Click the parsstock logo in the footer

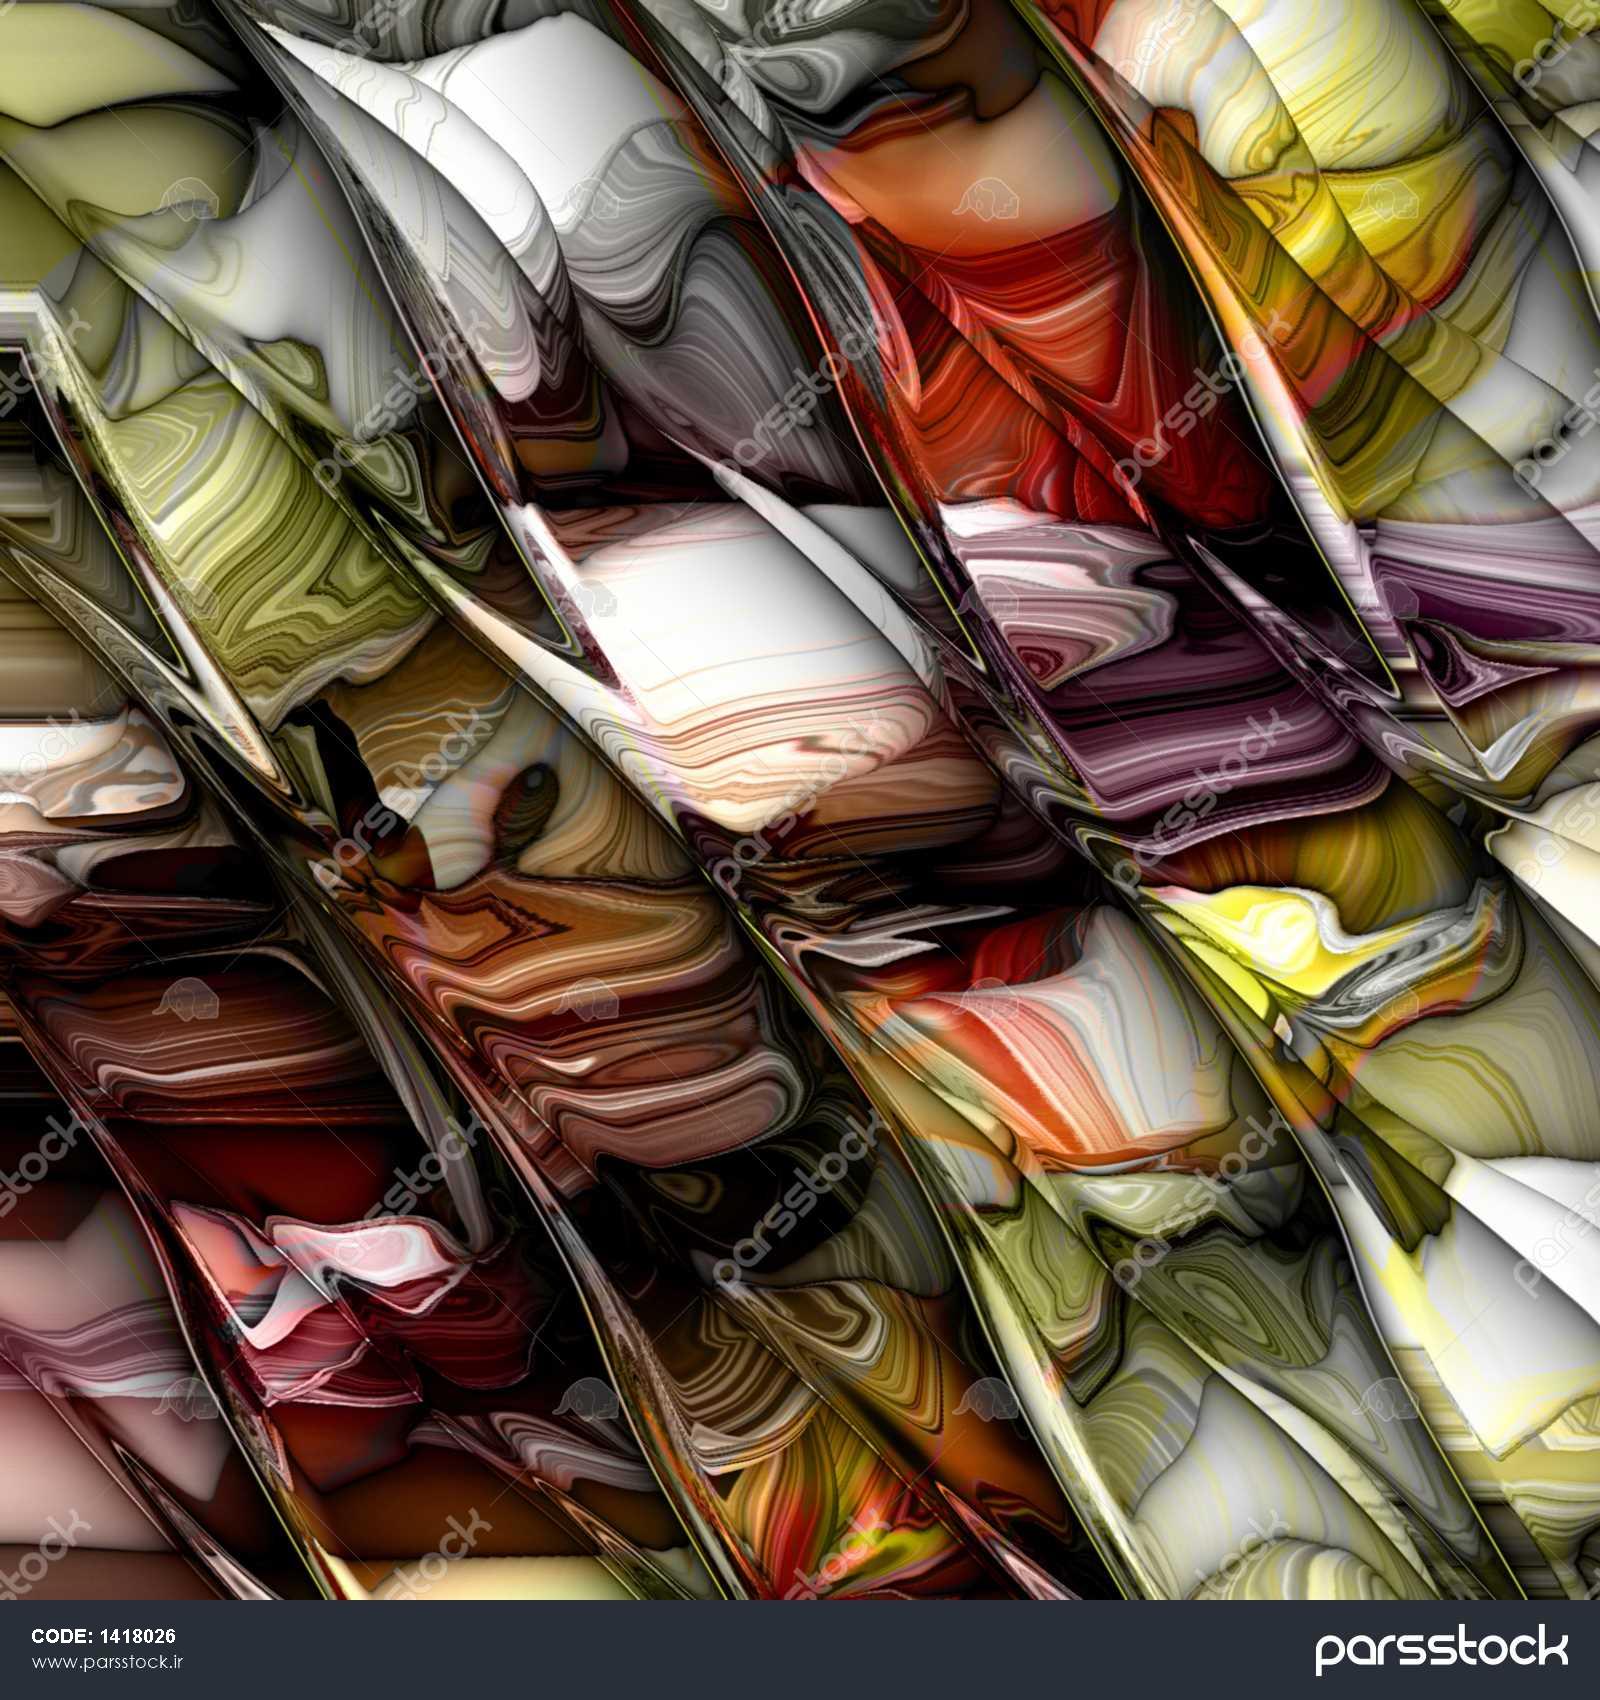point(1441,1648)
